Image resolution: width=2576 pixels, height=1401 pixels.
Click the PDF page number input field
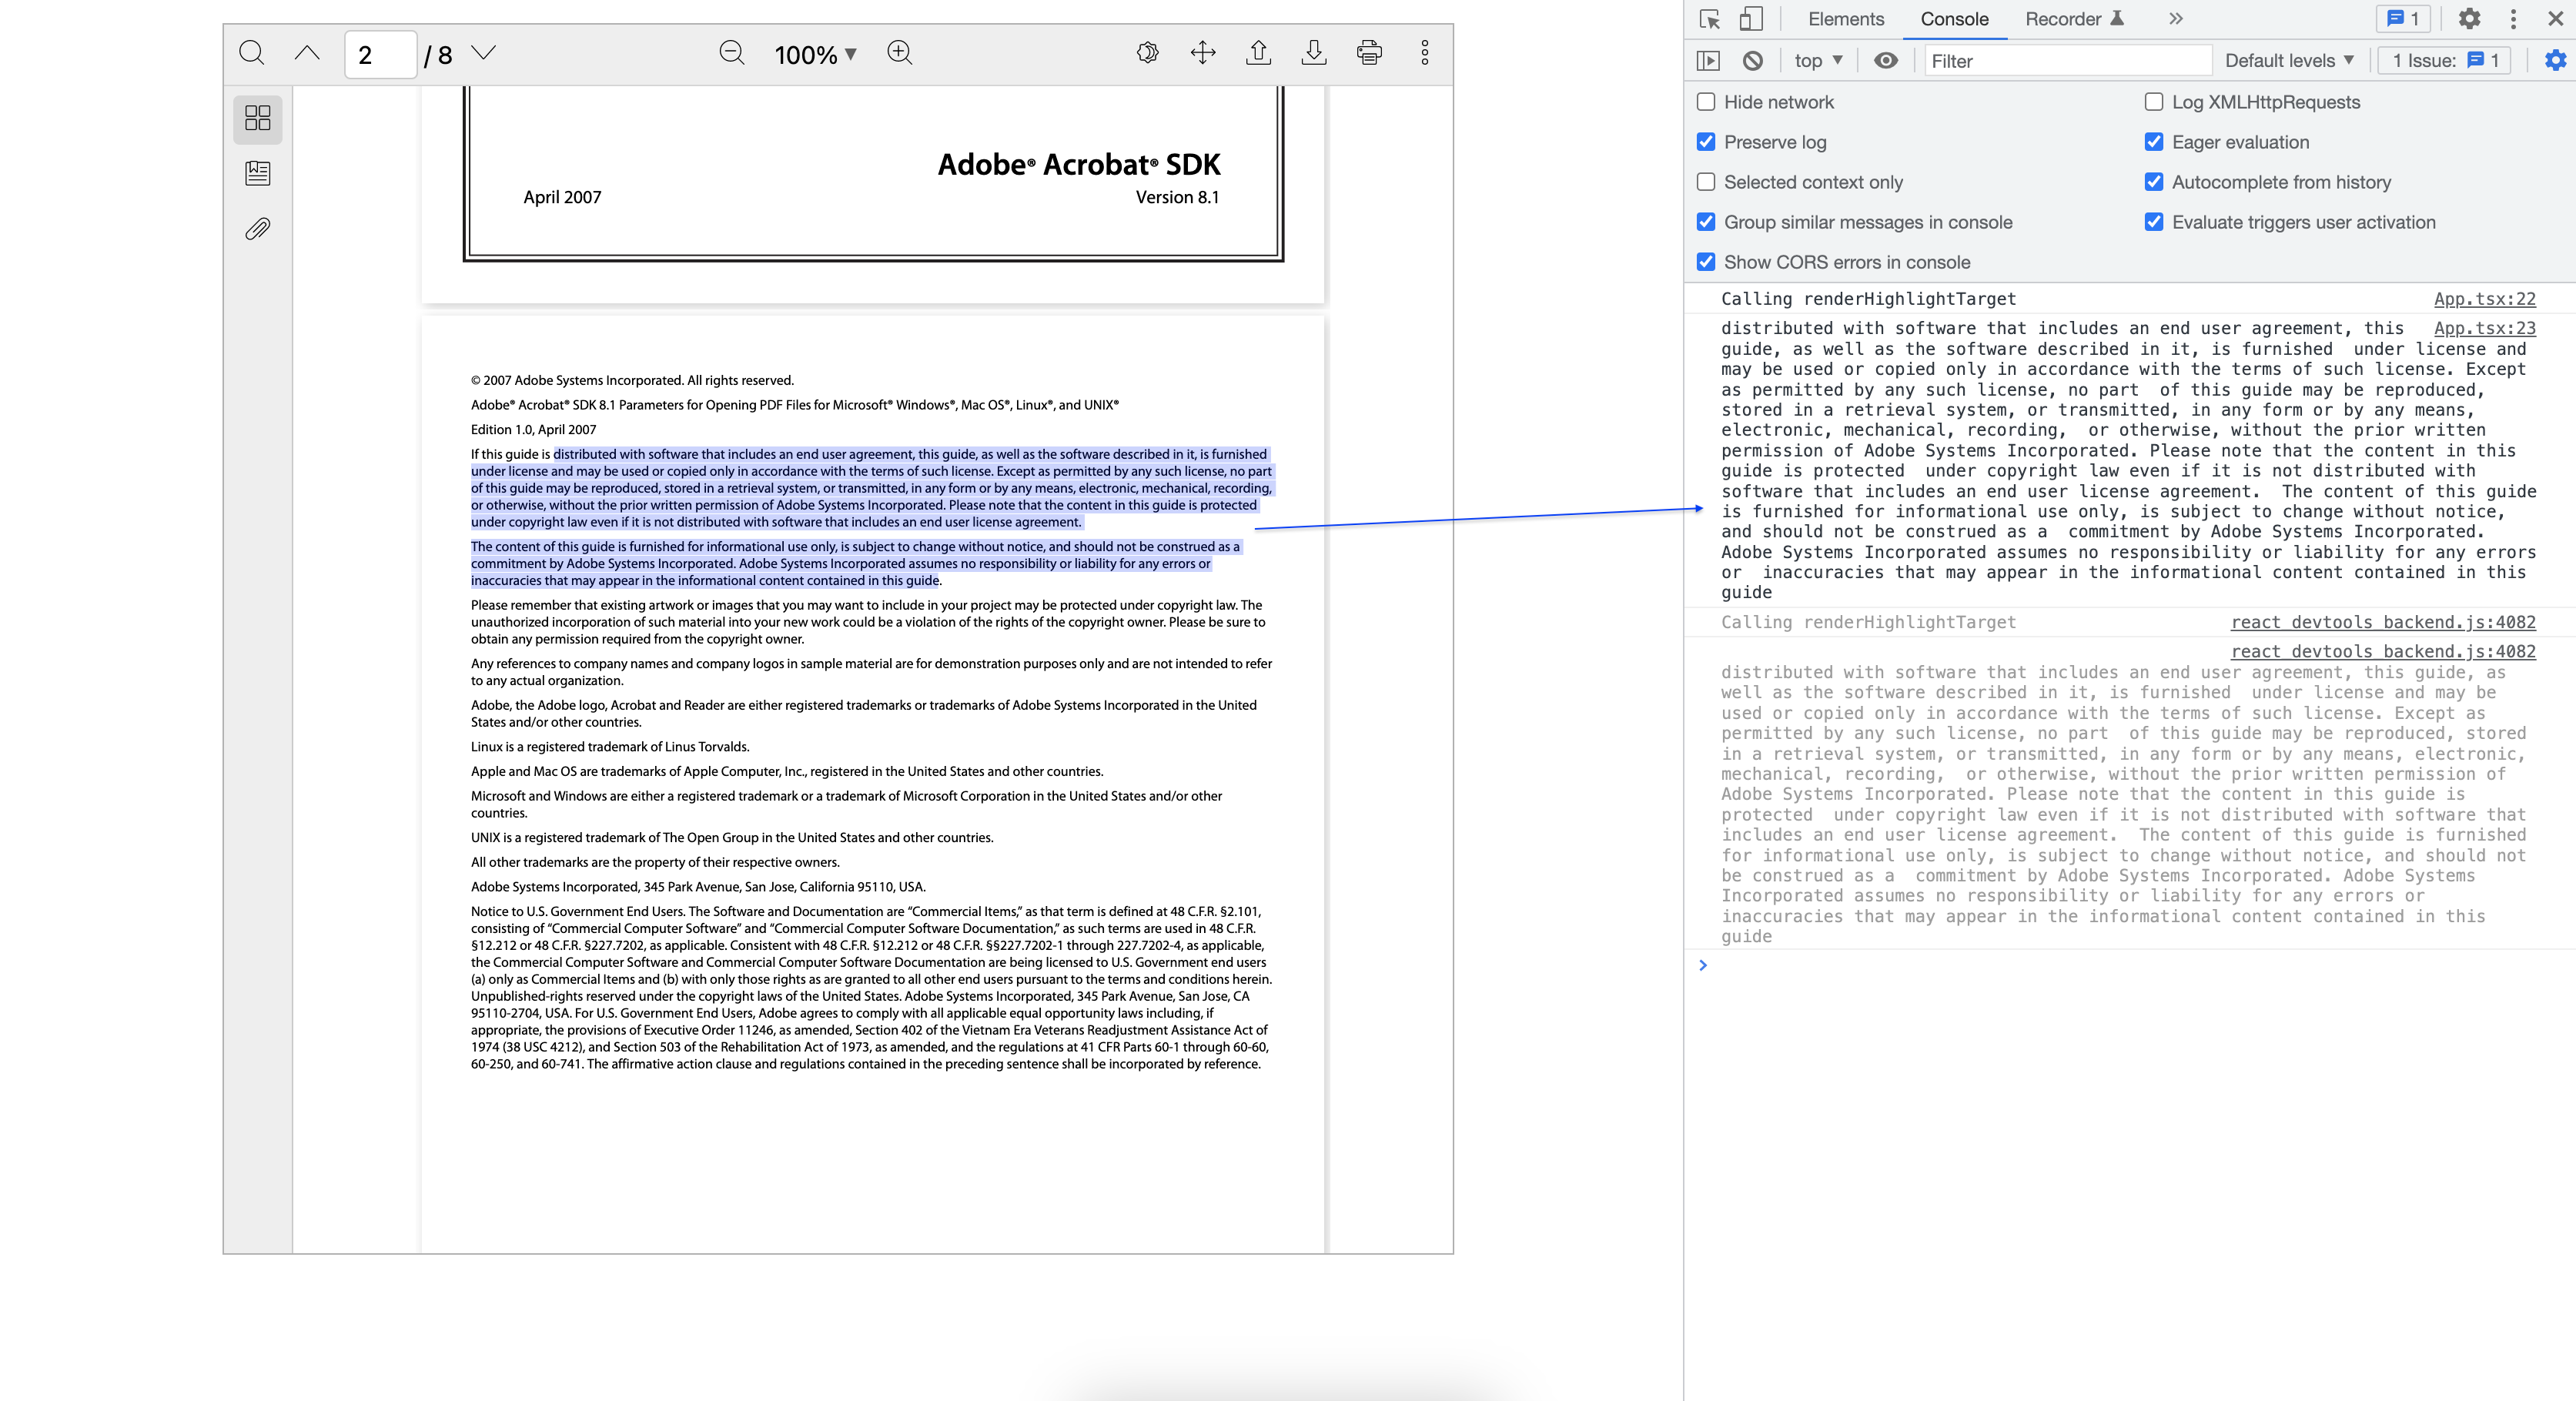379,53
